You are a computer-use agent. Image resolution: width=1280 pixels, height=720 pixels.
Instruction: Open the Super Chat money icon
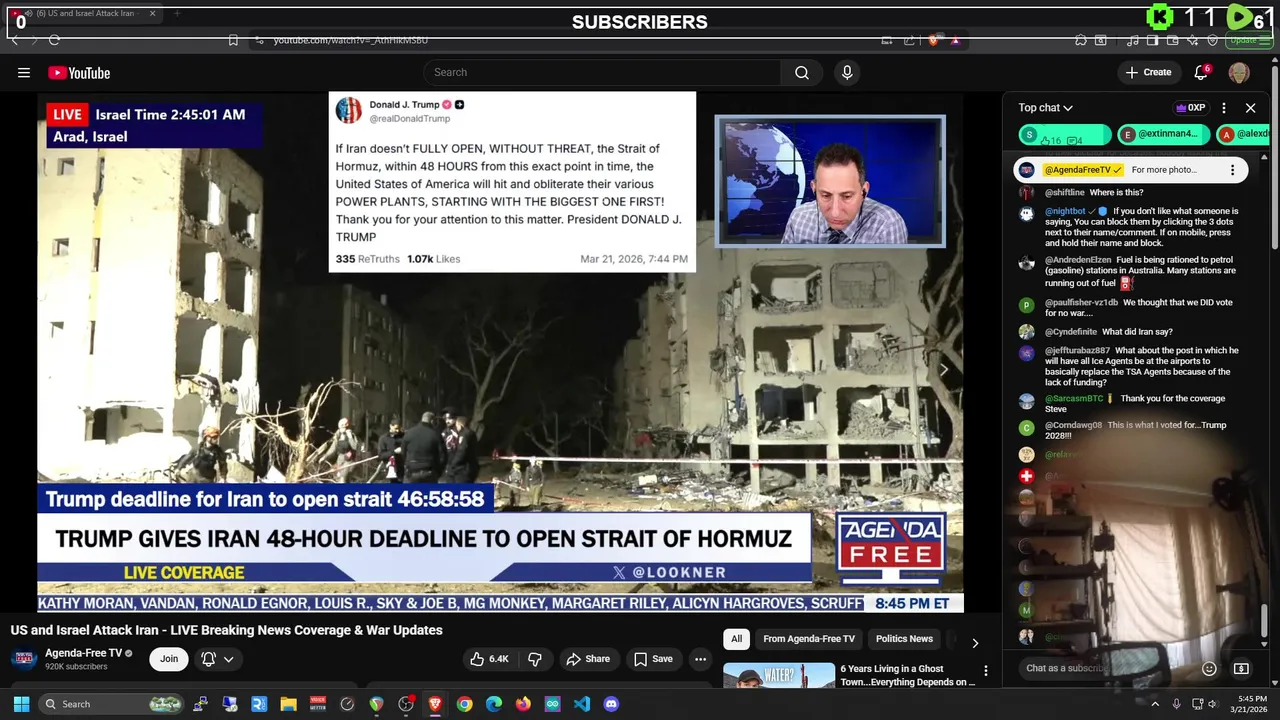[x=1241, y=668]
